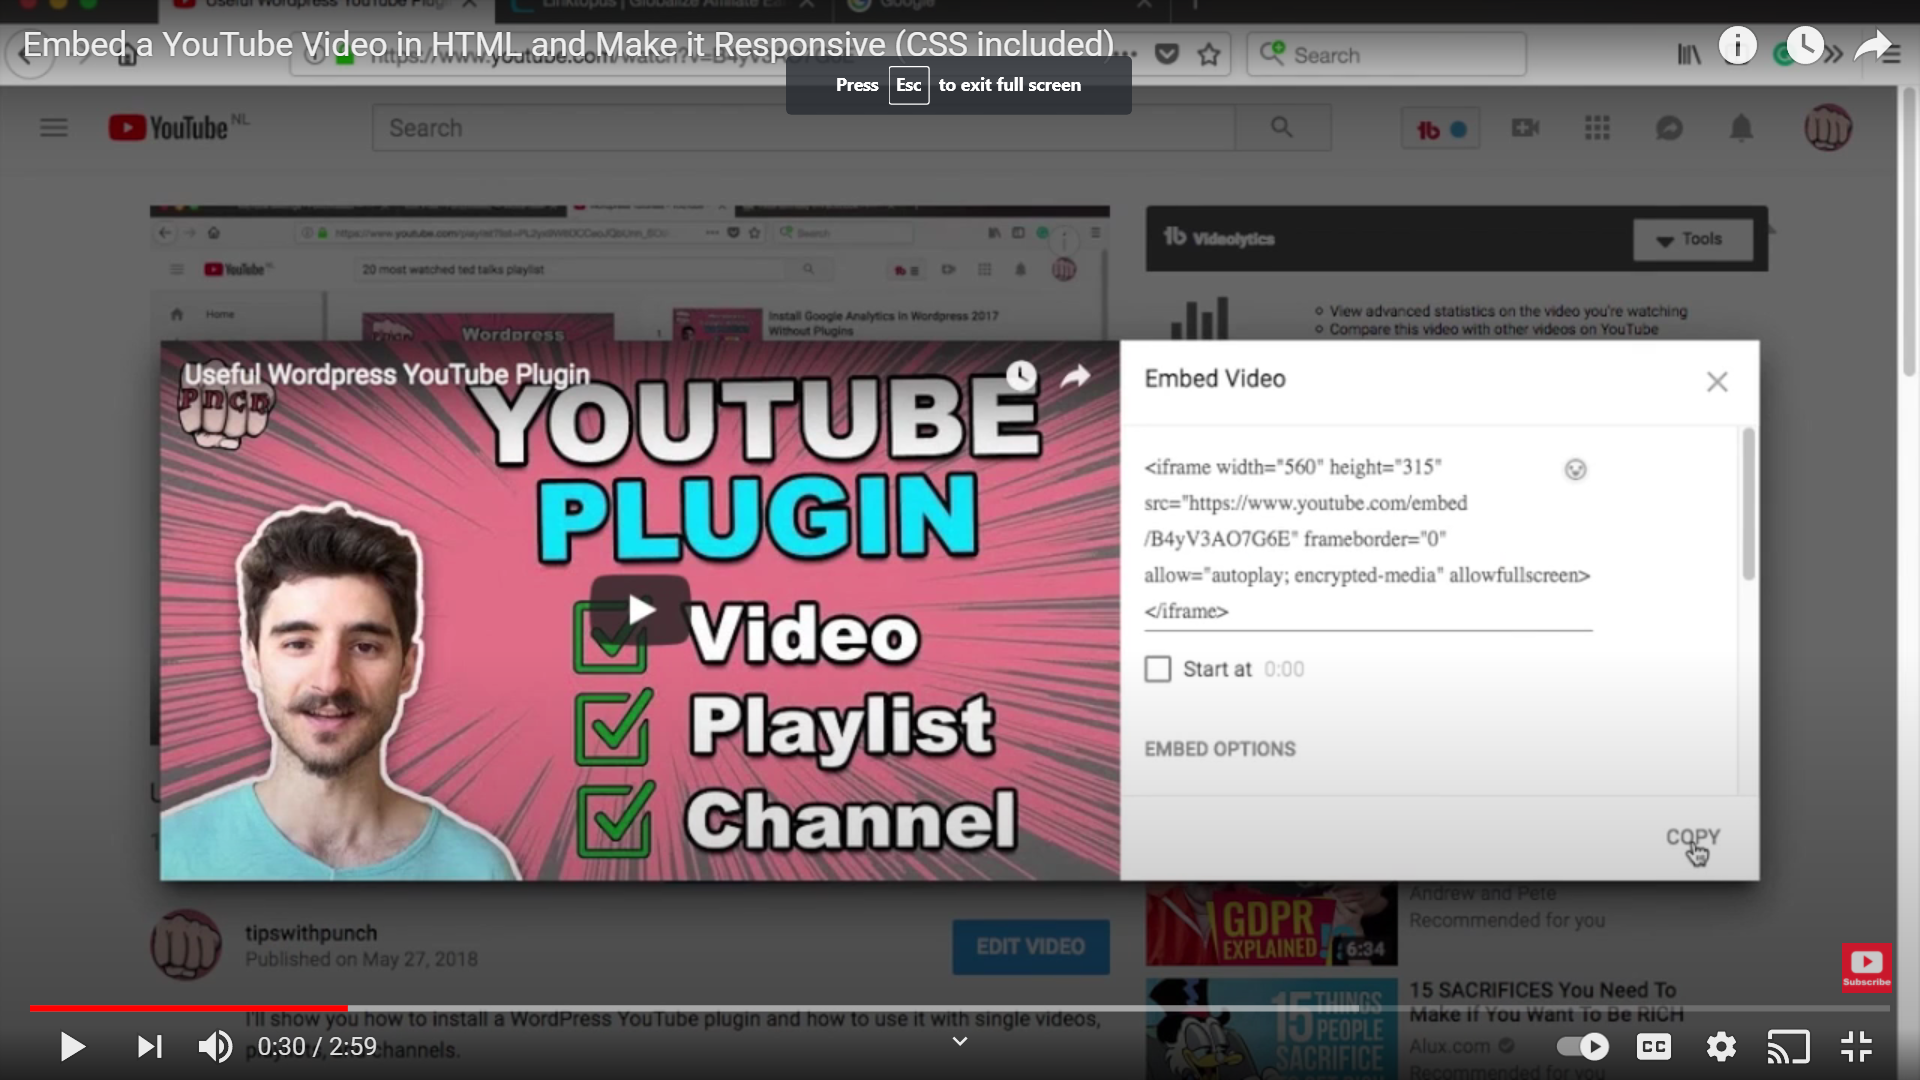Image resolution: width=1920 pixels, height=1080 pixels.
Task: Click the Videolytics panel title
Action: point(1219,238)
